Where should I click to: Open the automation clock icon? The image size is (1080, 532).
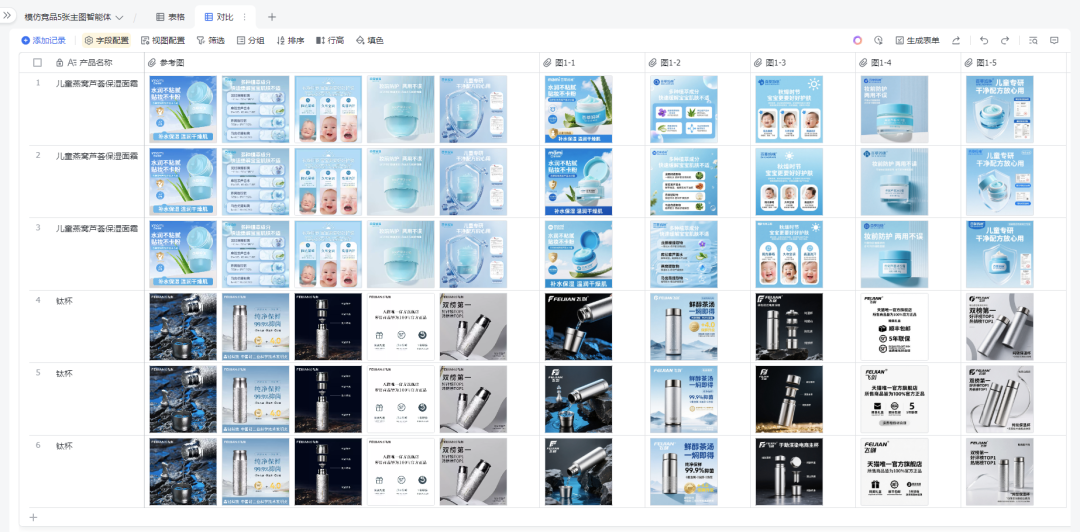point(878,41)
